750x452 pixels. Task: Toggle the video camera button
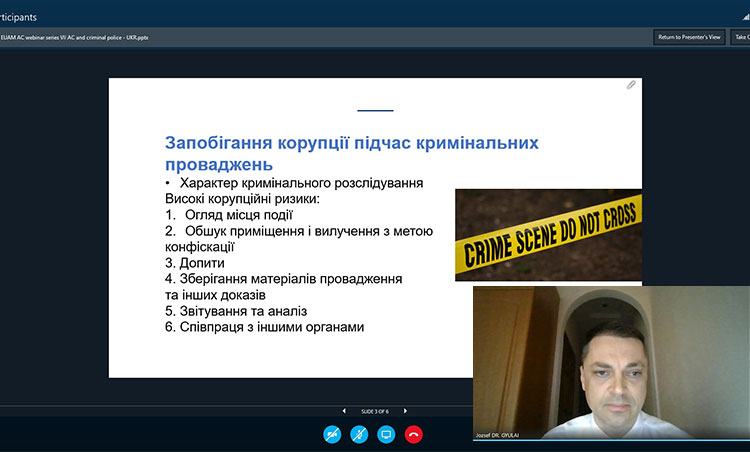[x=332, y=434]
